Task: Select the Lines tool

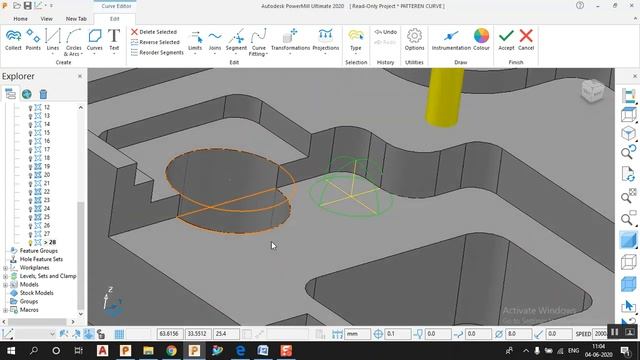Action: [x=53, y=41]
